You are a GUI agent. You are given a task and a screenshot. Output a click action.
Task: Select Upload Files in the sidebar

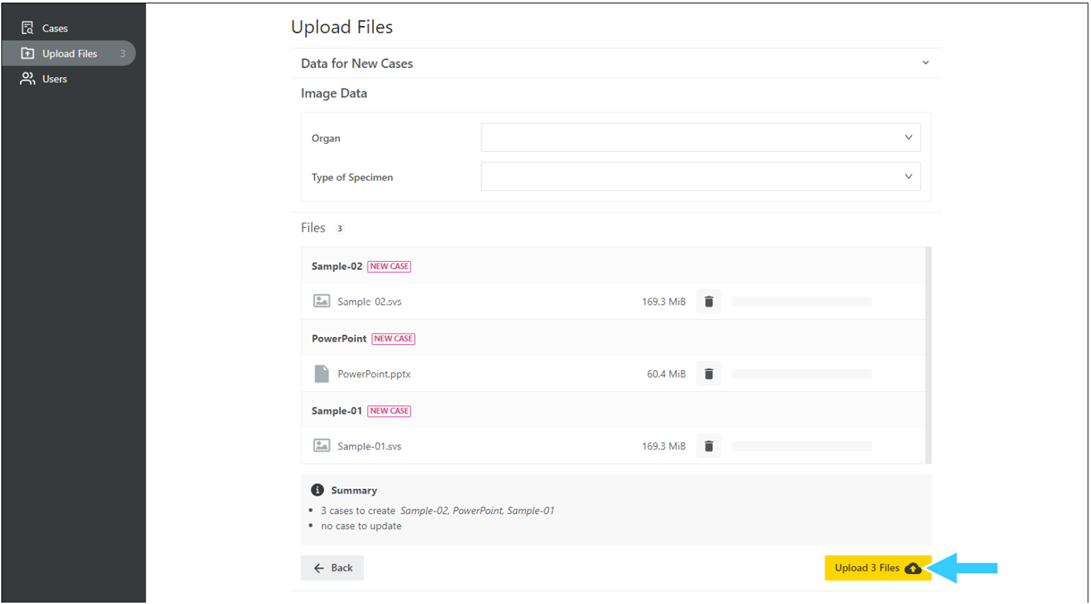point(69,54)
